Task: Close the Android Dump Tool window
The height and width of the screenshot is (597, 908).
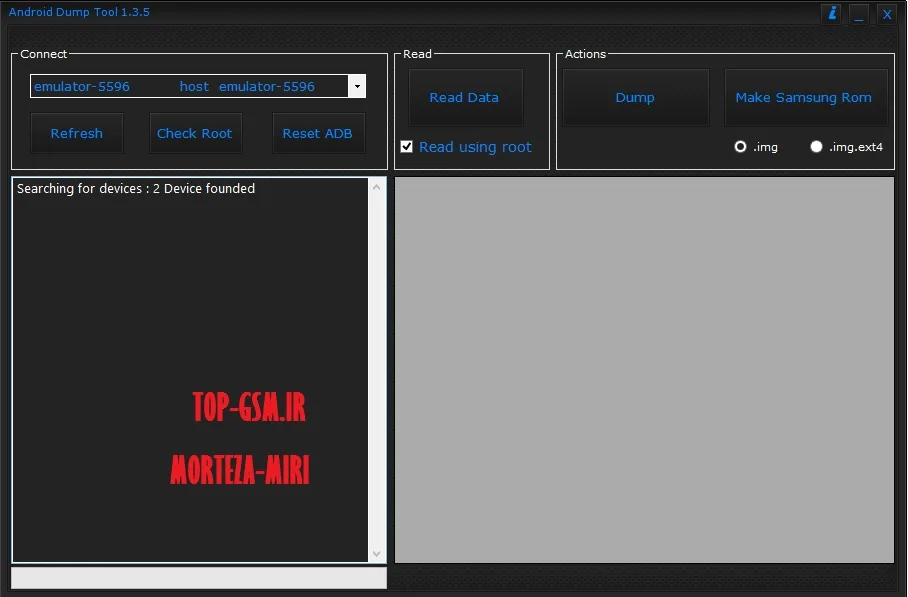Action: pyautogui.click(x=887, y=14)
